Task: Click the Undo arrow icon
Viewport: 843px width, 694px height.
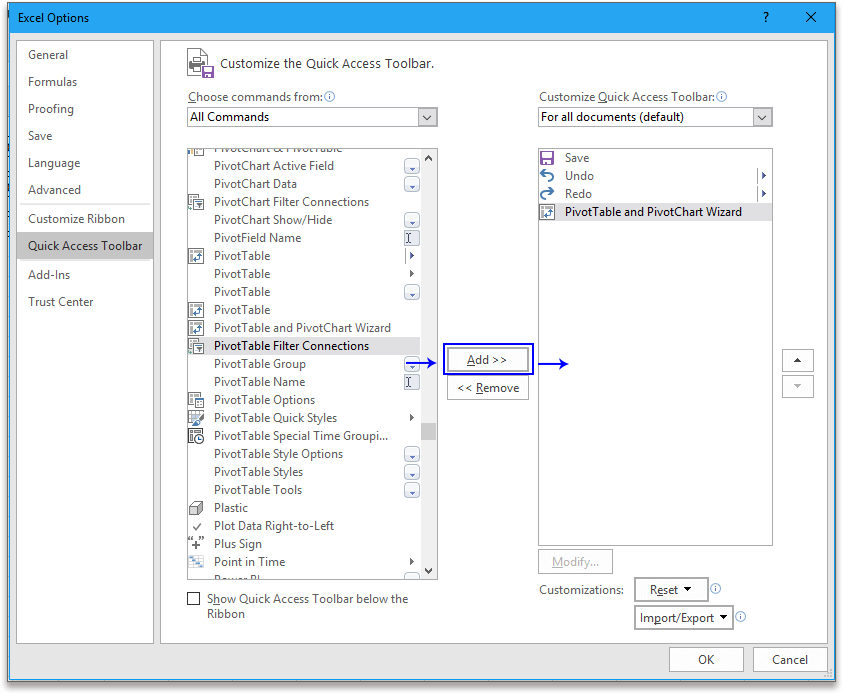Action: coord(547,176)
